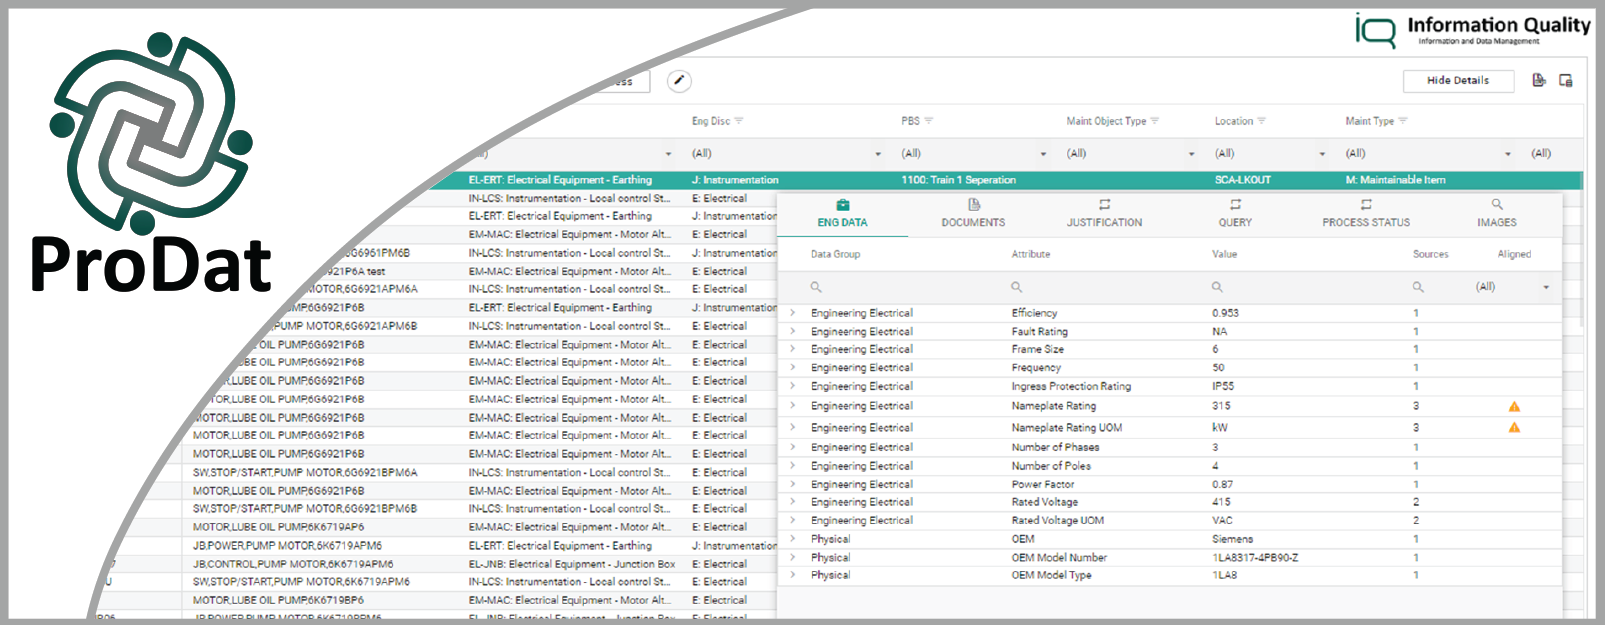This screenshot has height=625, width=1605.
Task: Expand the Ingress Protection Rating row
Action: [793, 386]
